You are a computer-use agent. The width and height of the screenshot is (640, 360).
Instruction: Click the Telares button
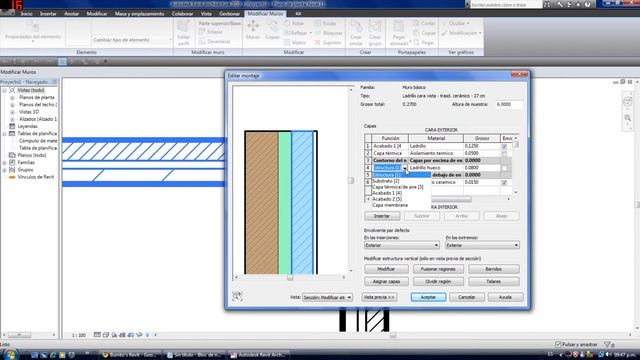pos(494,282)
